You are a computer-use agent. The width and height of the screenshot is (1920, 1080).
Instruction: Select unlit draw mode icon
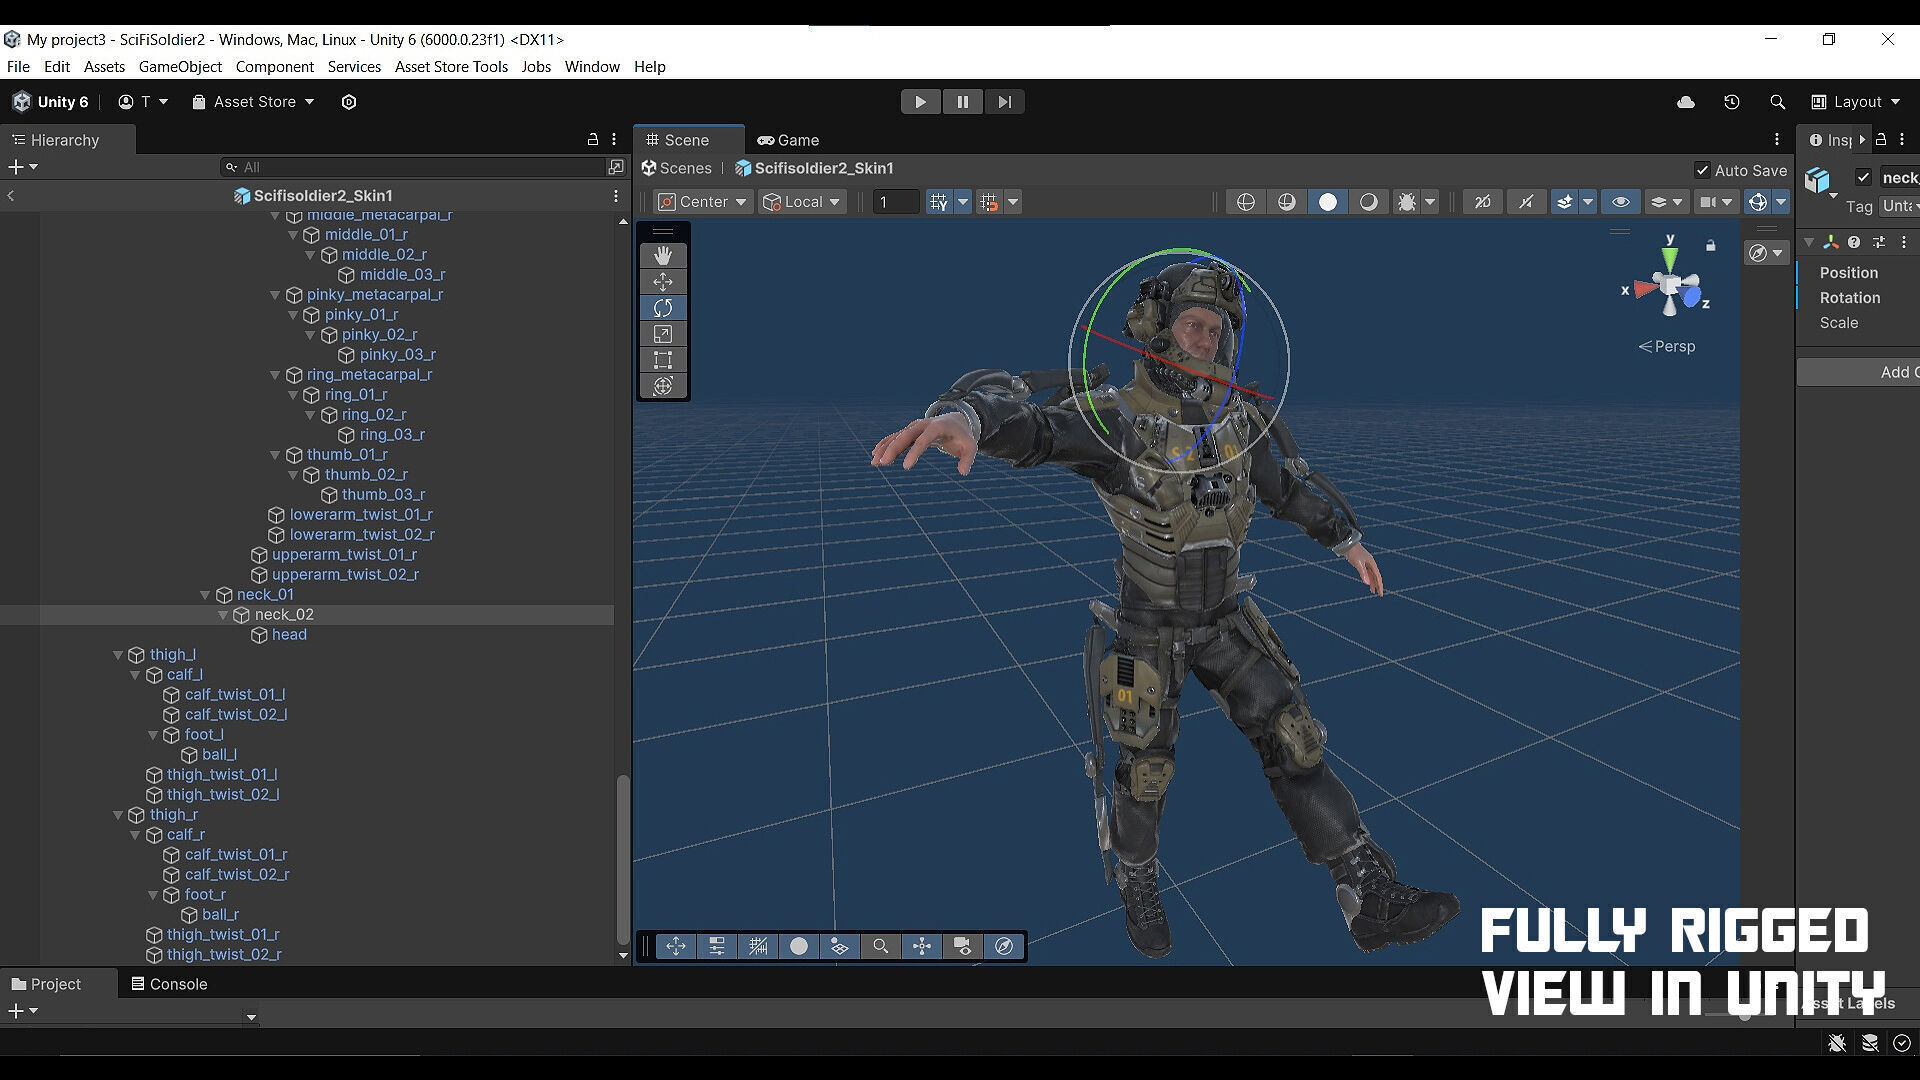(x=1368, y=202)
